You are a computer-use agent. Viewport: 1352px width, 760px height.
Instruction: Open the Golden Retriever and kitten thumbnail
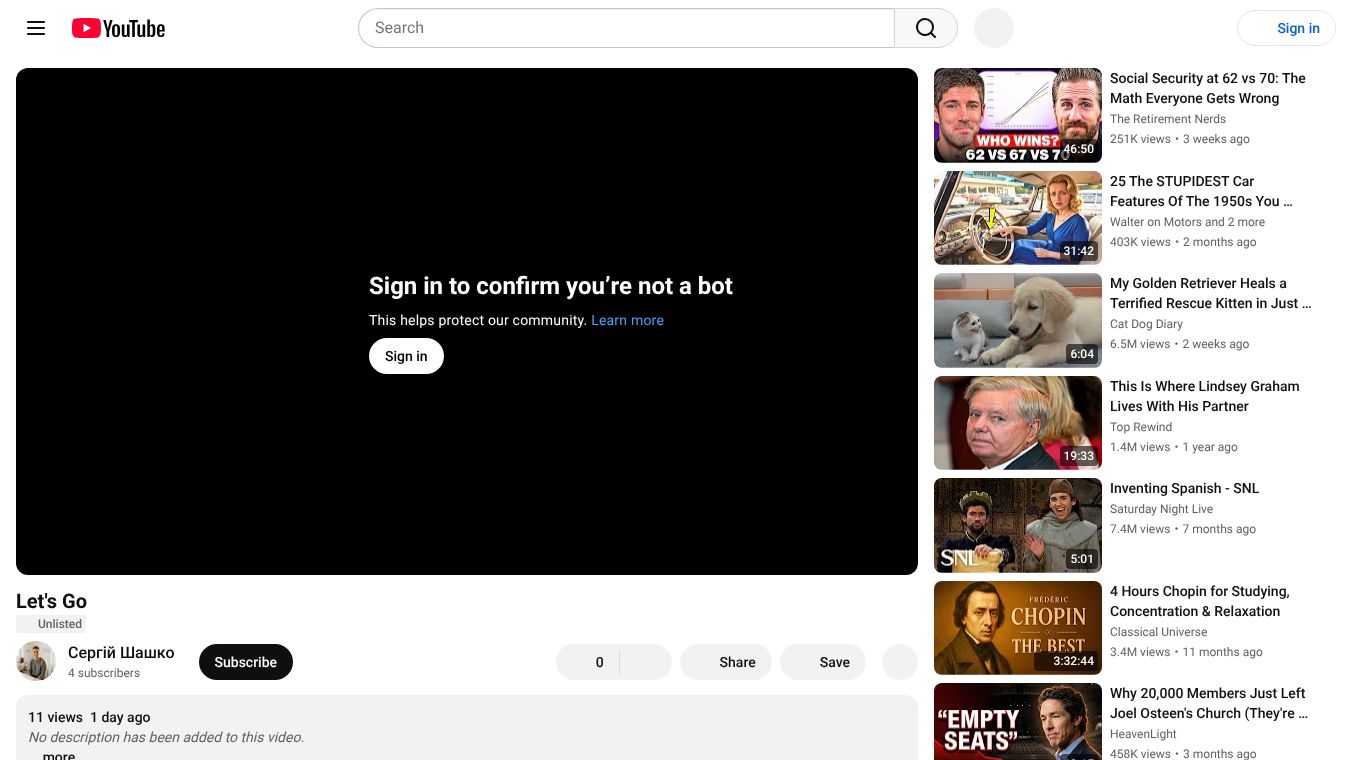pyautogui.click(x=1018, y=320)
